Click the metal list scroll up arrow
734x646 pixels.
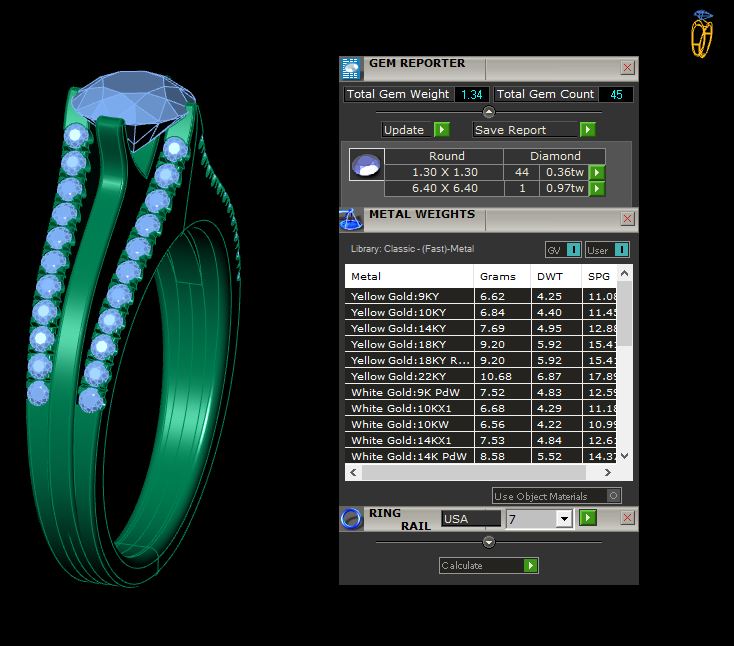pyautogui.click(x=624, y=273)
